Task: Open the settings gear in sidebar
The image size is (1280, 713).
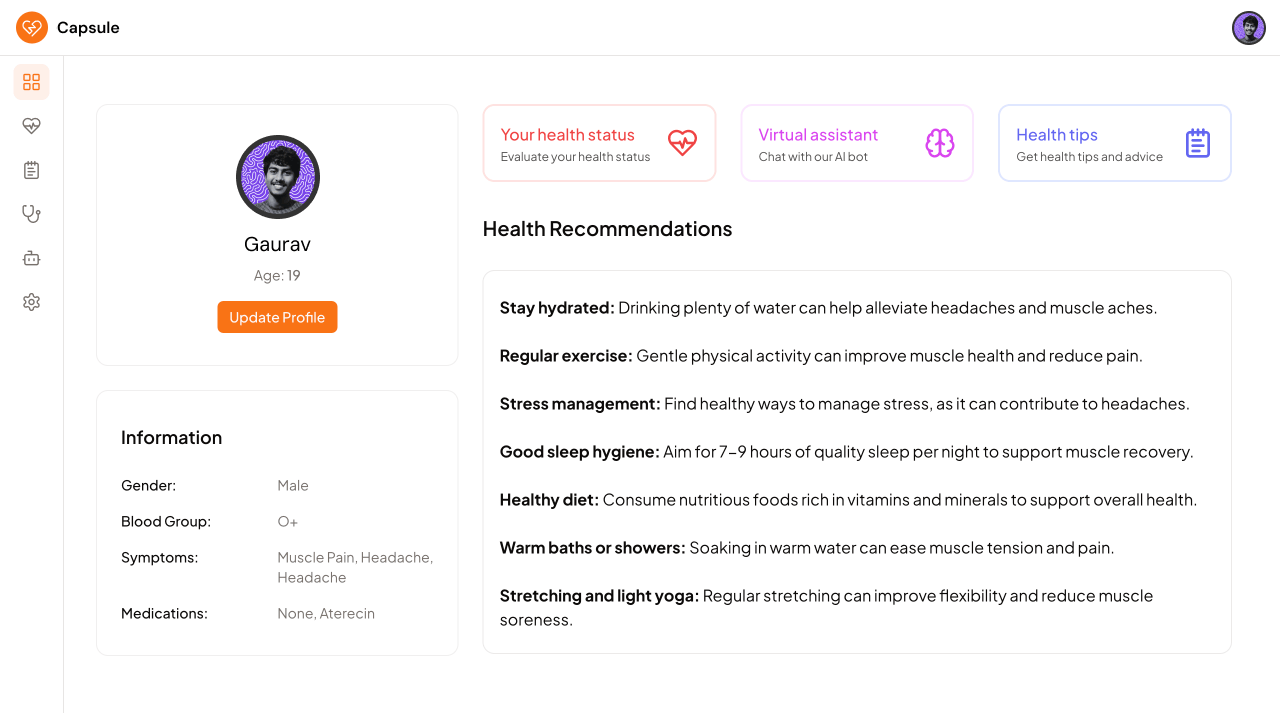Action: click(x=31, y=302)
